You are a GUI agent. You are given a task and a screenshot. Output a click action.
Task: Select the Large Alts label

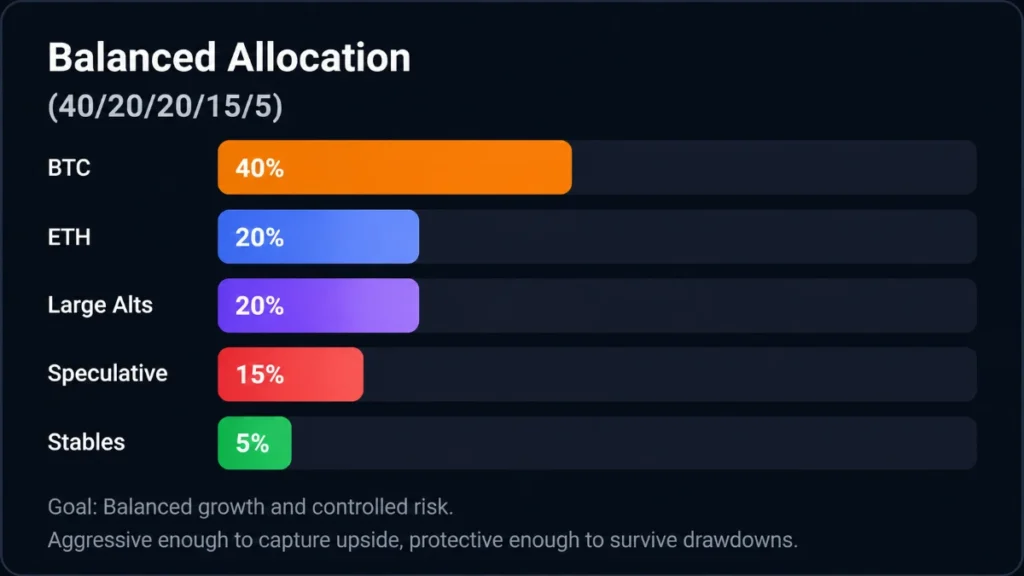(100, 305)
